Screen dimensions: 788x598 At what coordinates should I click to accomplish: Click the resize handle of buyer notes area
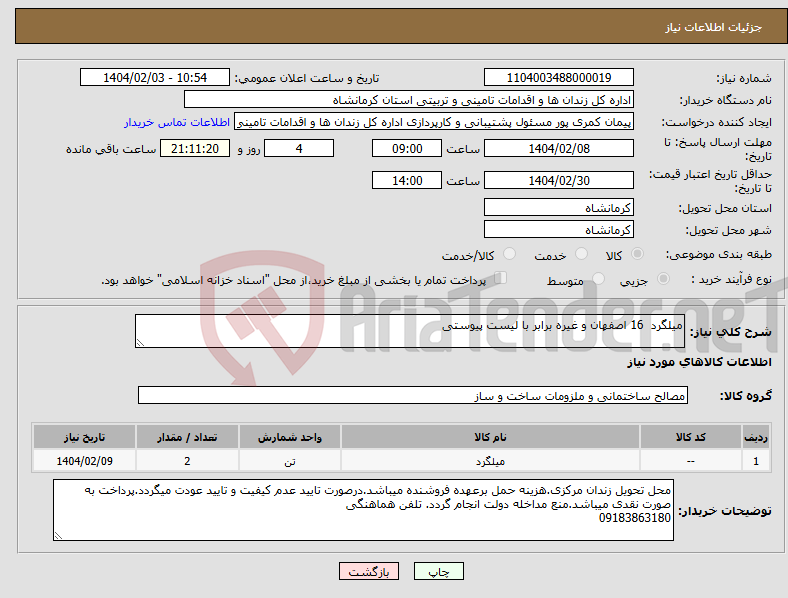(x=58, y=536)
